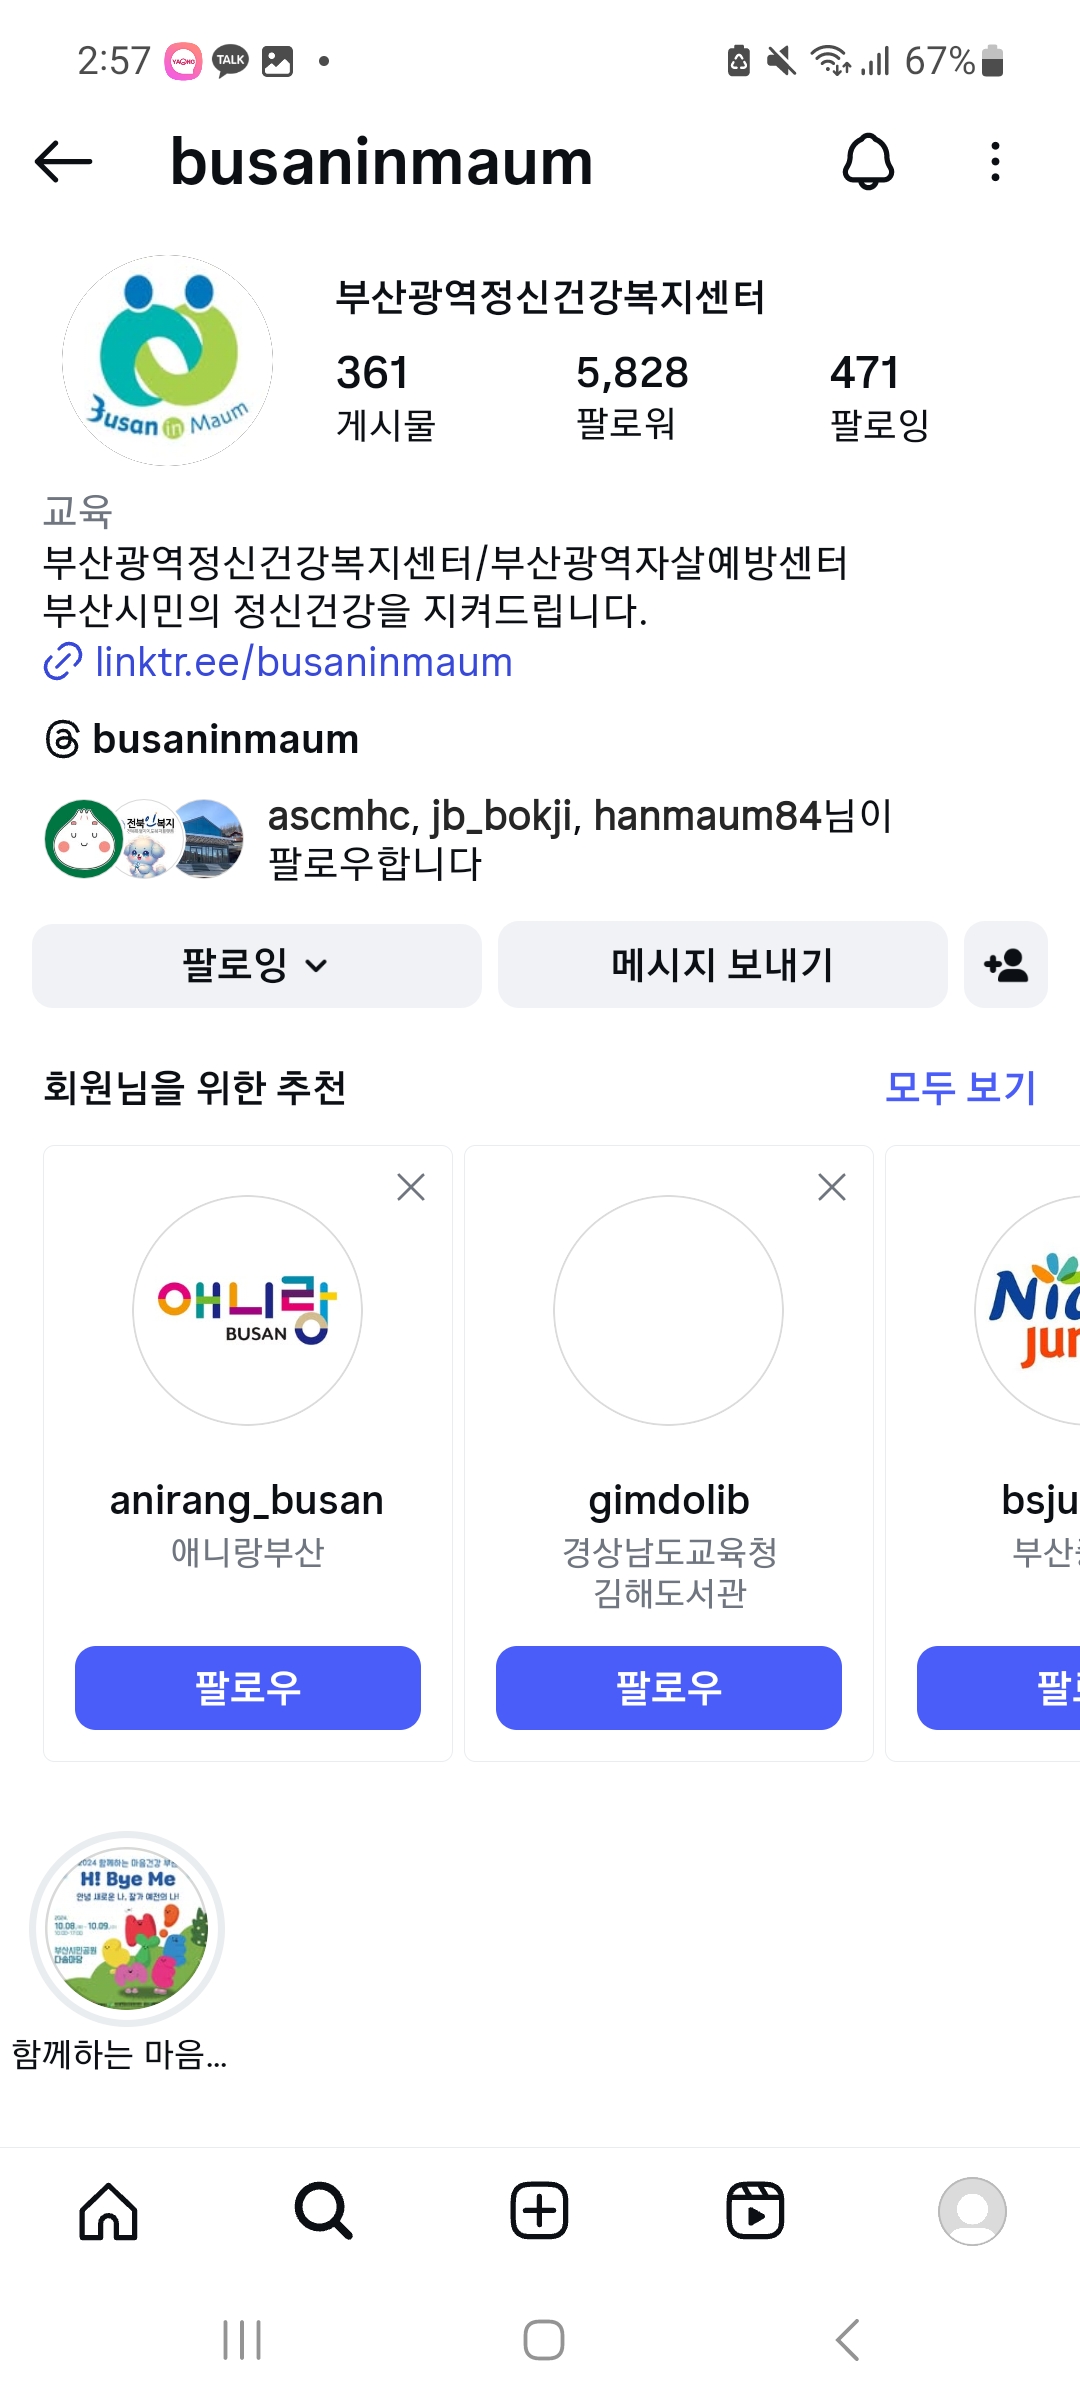The width and height of the screenshot is (1080, 2400).
Task: Tap the create new post icon
Action: 540,2211
